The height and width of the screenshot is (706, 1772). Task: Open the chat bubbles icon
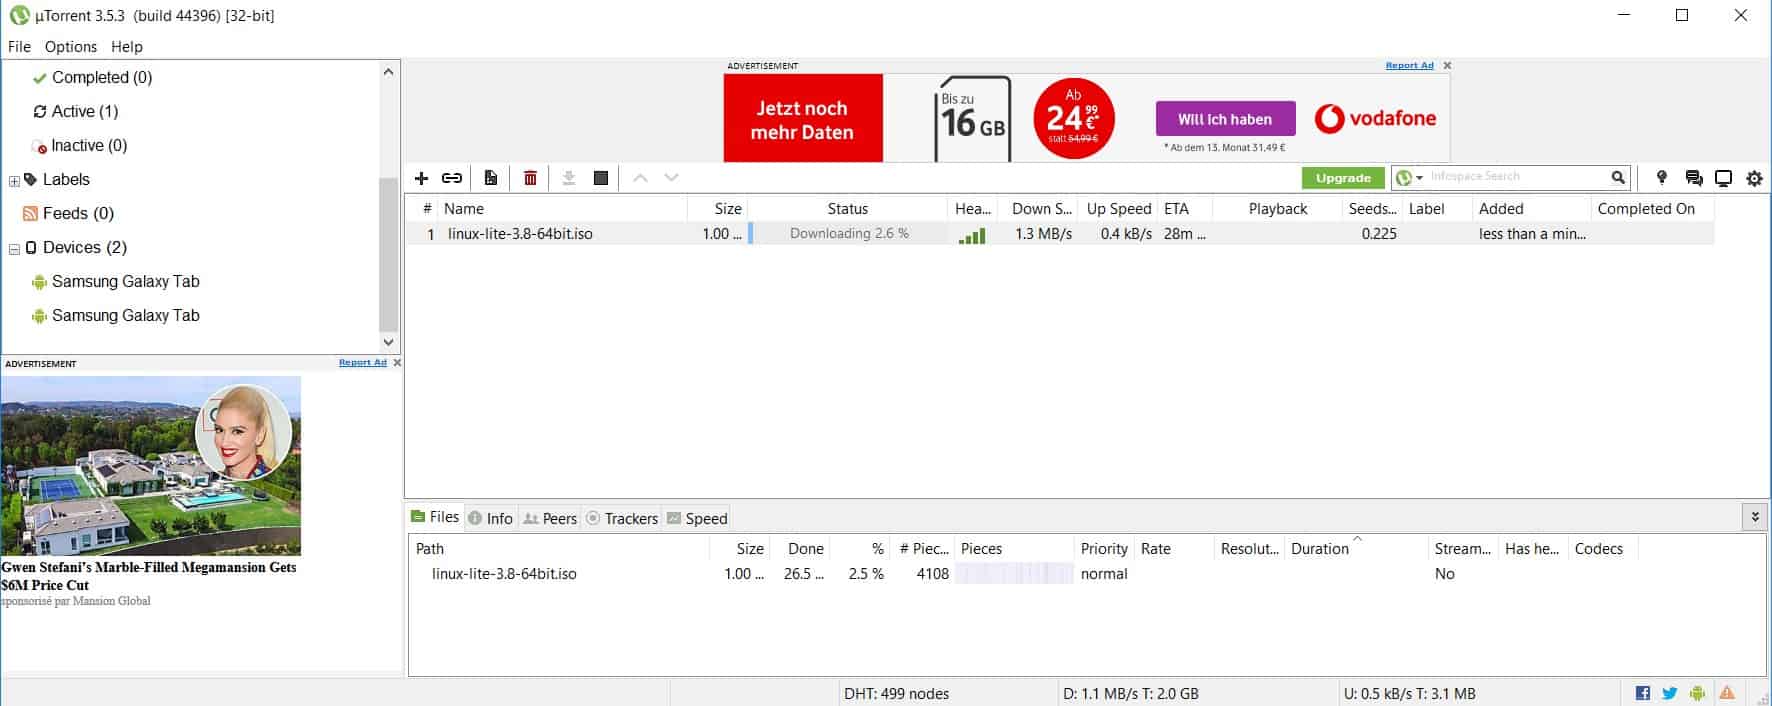point(1693,178)
